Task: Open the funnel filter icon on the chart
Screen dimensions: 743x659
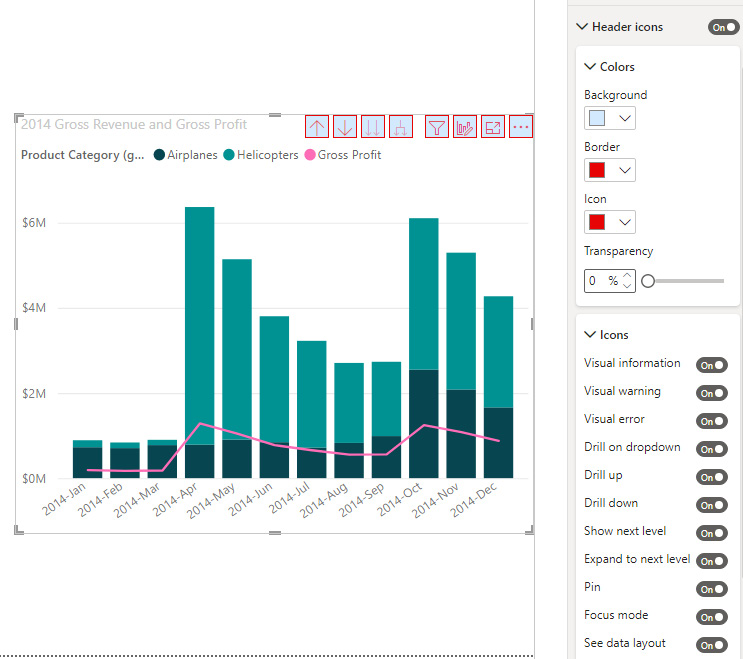Action: (437, 127)
